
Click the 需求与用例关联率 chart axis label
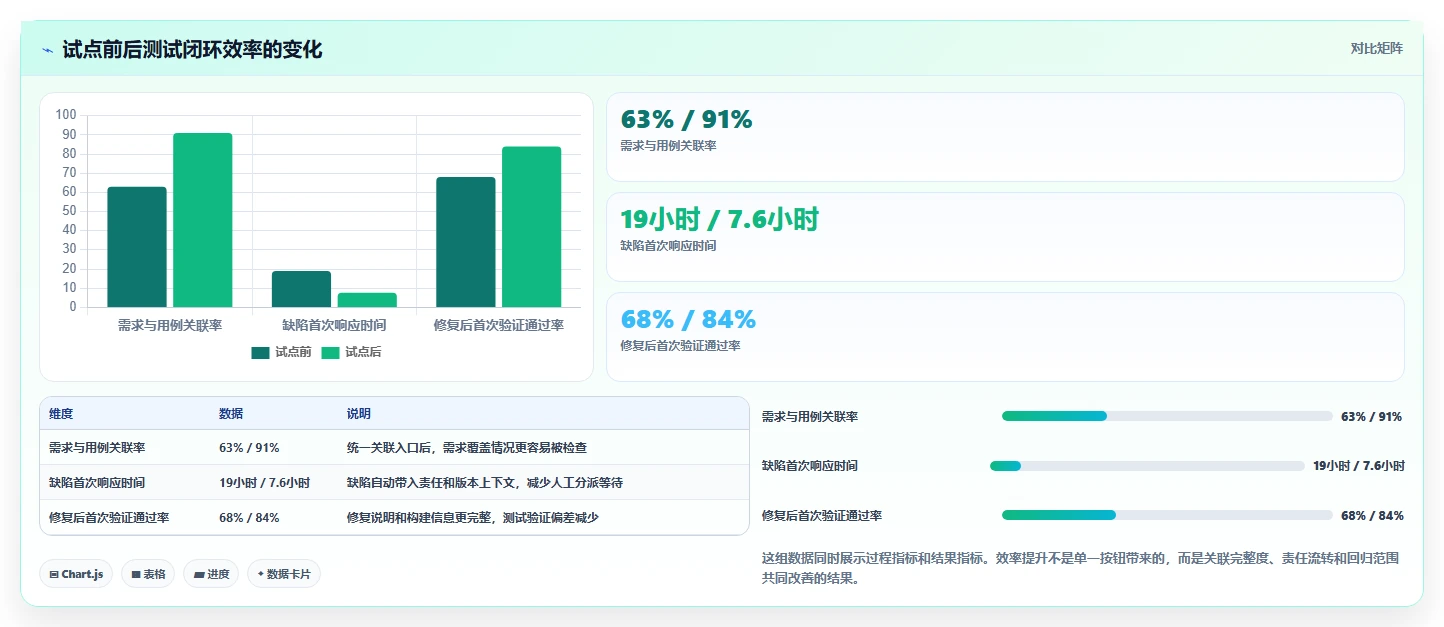(x=170, y=325)
